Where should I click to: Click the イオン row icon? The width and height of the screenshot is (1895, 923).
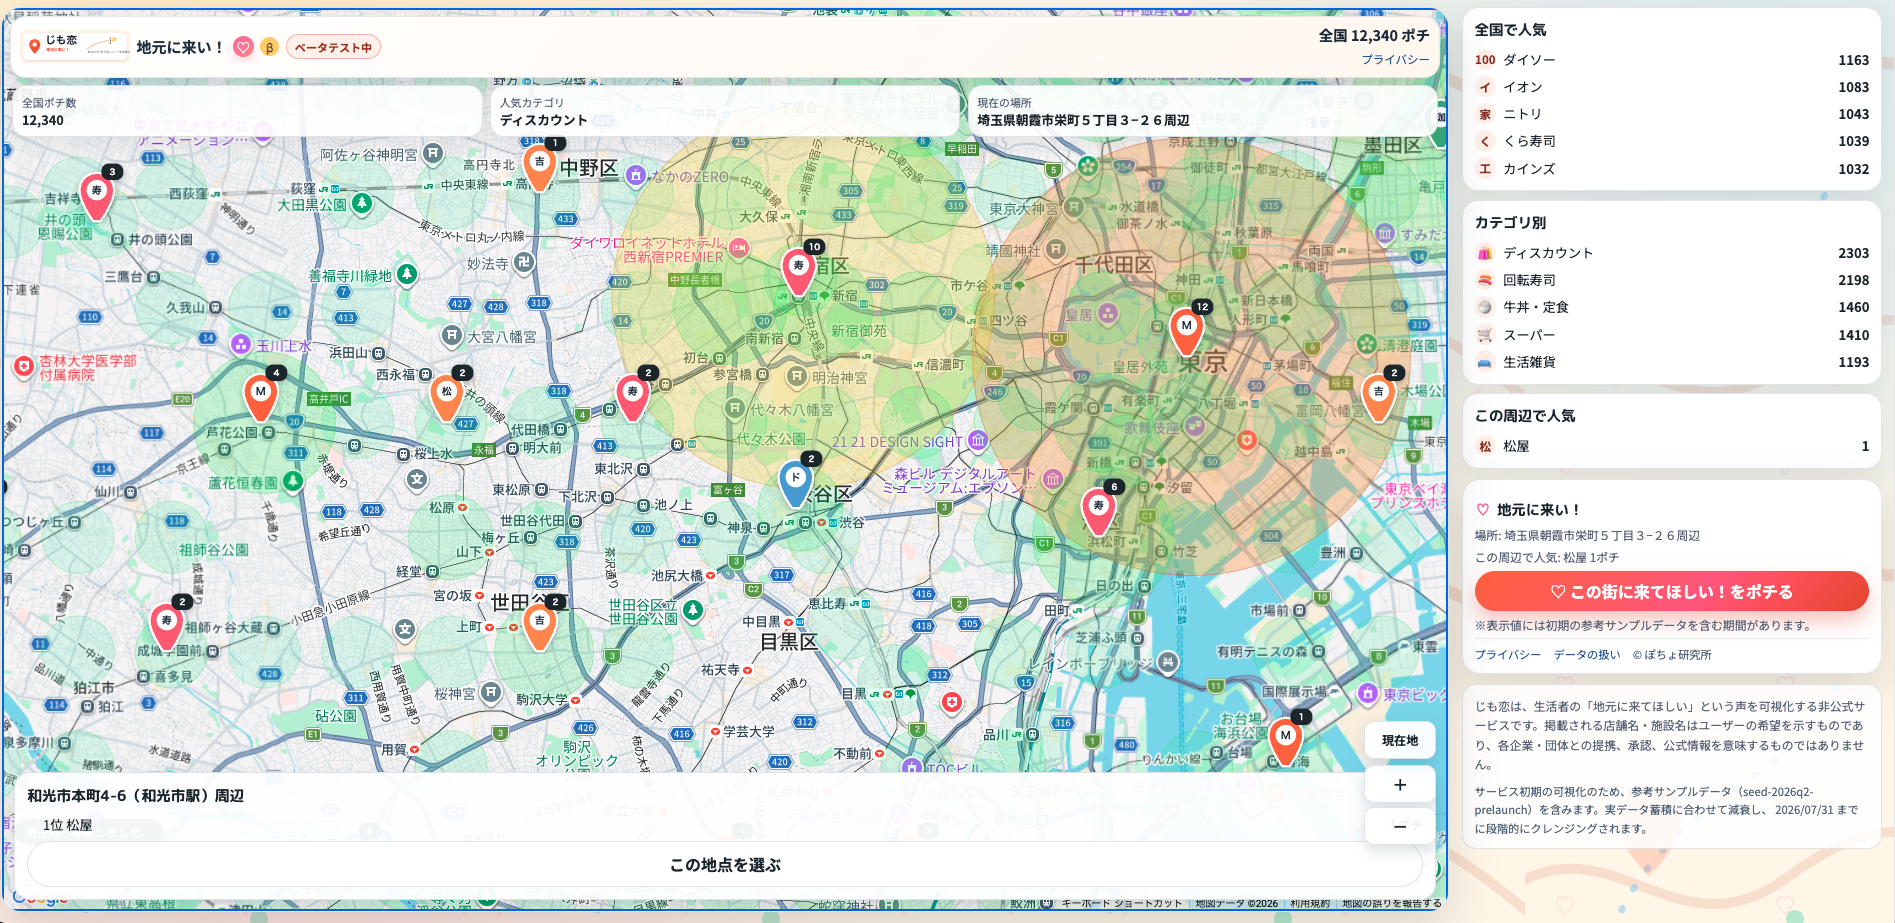pos(1485,87)
